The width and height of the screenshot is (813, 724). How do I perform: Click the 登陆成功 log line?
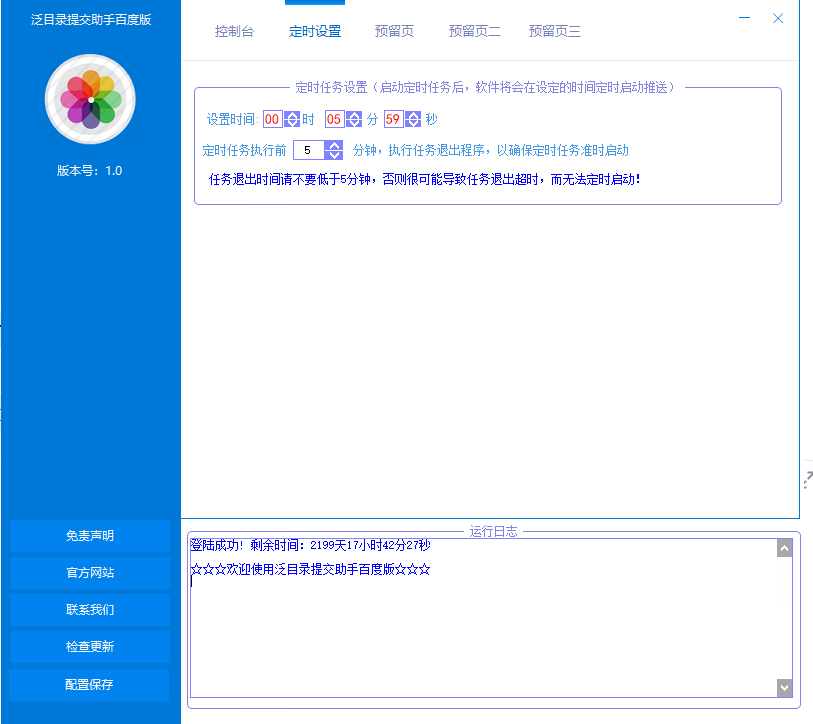[x=310, y=545]
